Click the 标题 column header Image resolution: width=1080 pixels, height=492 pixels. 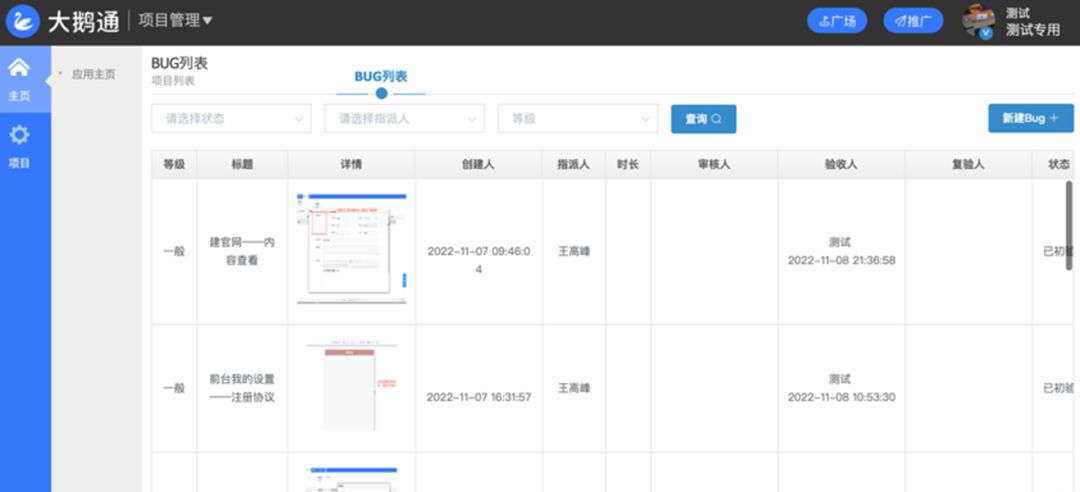click(242, 165)
